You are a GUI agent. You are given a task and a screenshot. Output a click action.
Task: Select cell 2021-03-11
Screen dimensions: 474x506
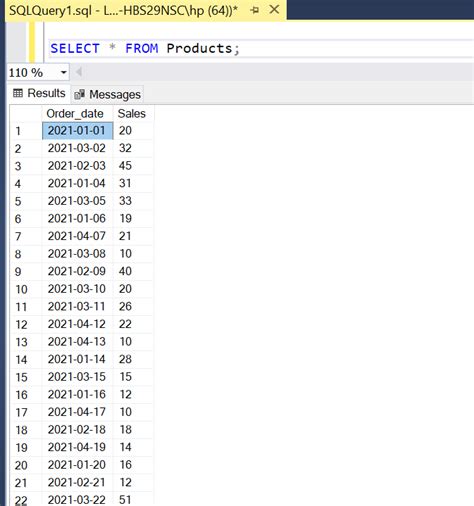point(77,306)
